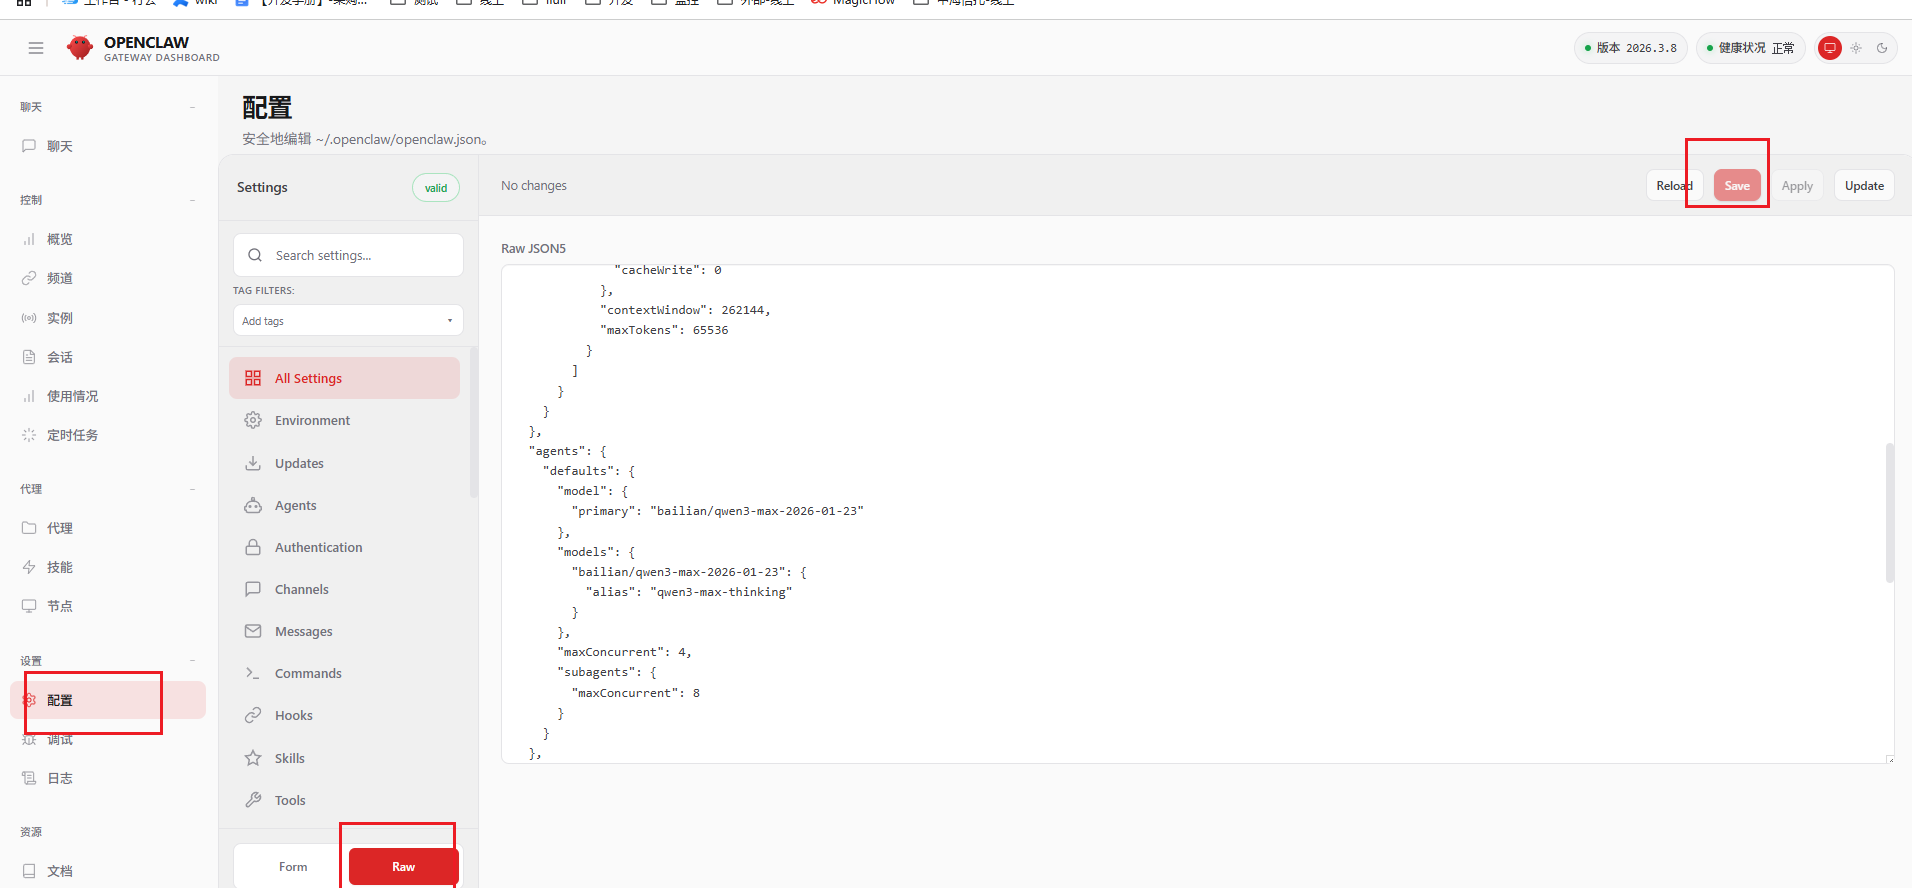Click the 版本 2026.3.8 status pill

(x=1631, y=48)
